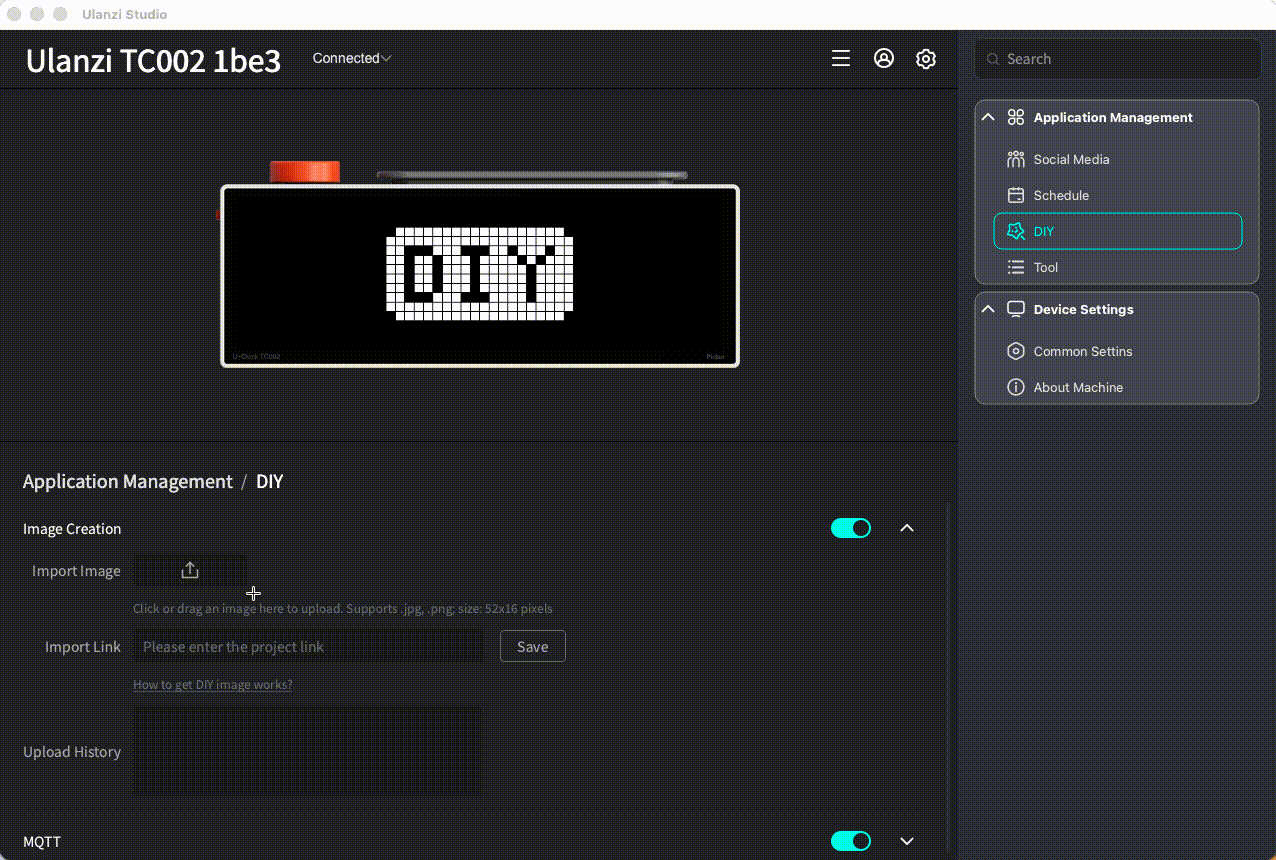Click Application Management breadcrumb

pos(128,481)
